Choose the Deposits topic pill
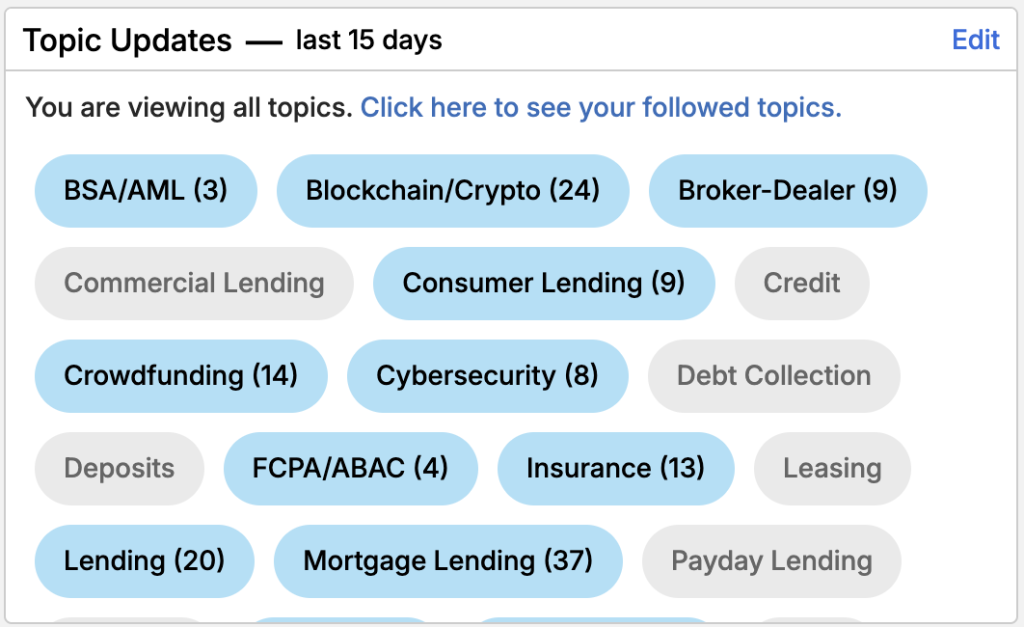This screenshot has height=627, width=1024. point(119,468)
